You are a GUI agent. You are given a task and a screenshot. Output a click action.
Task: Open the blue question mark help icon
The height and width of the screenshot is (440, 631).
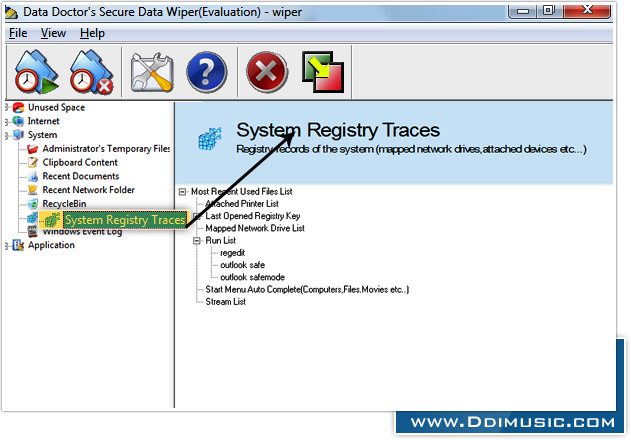[x=207, y=72]
